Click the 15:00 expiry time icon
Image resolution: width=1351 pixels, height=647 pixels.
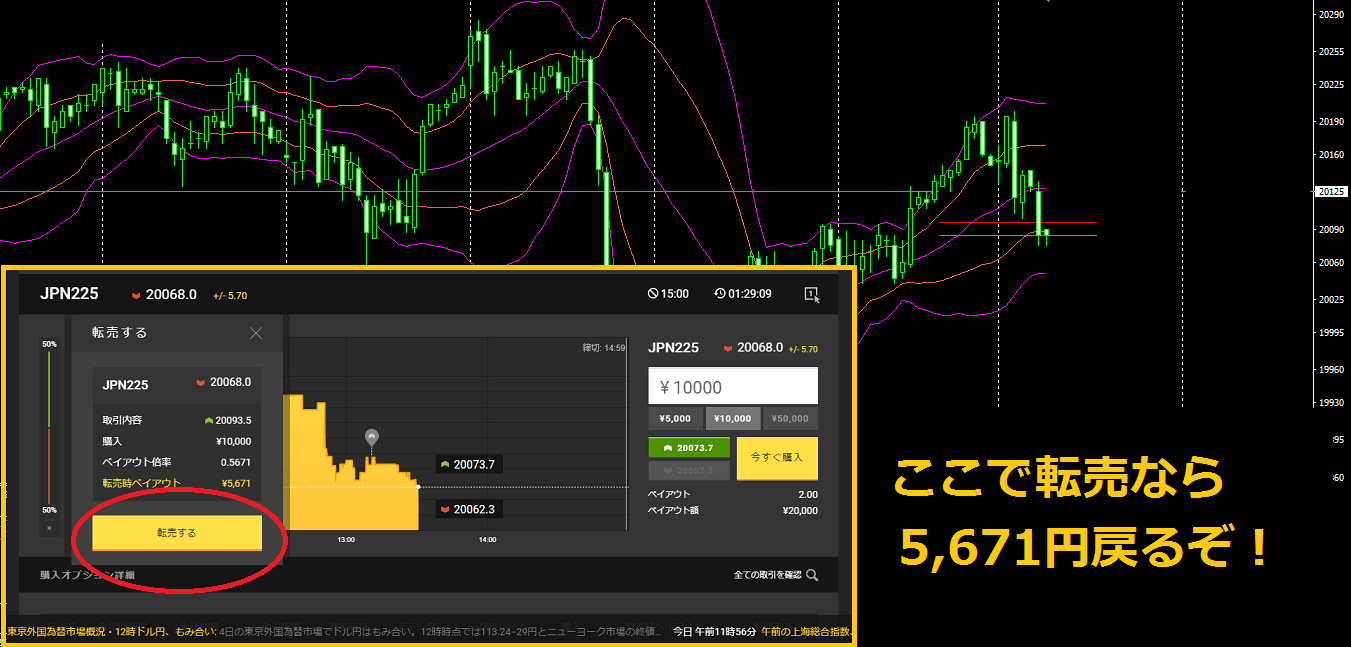pos(653,294)
